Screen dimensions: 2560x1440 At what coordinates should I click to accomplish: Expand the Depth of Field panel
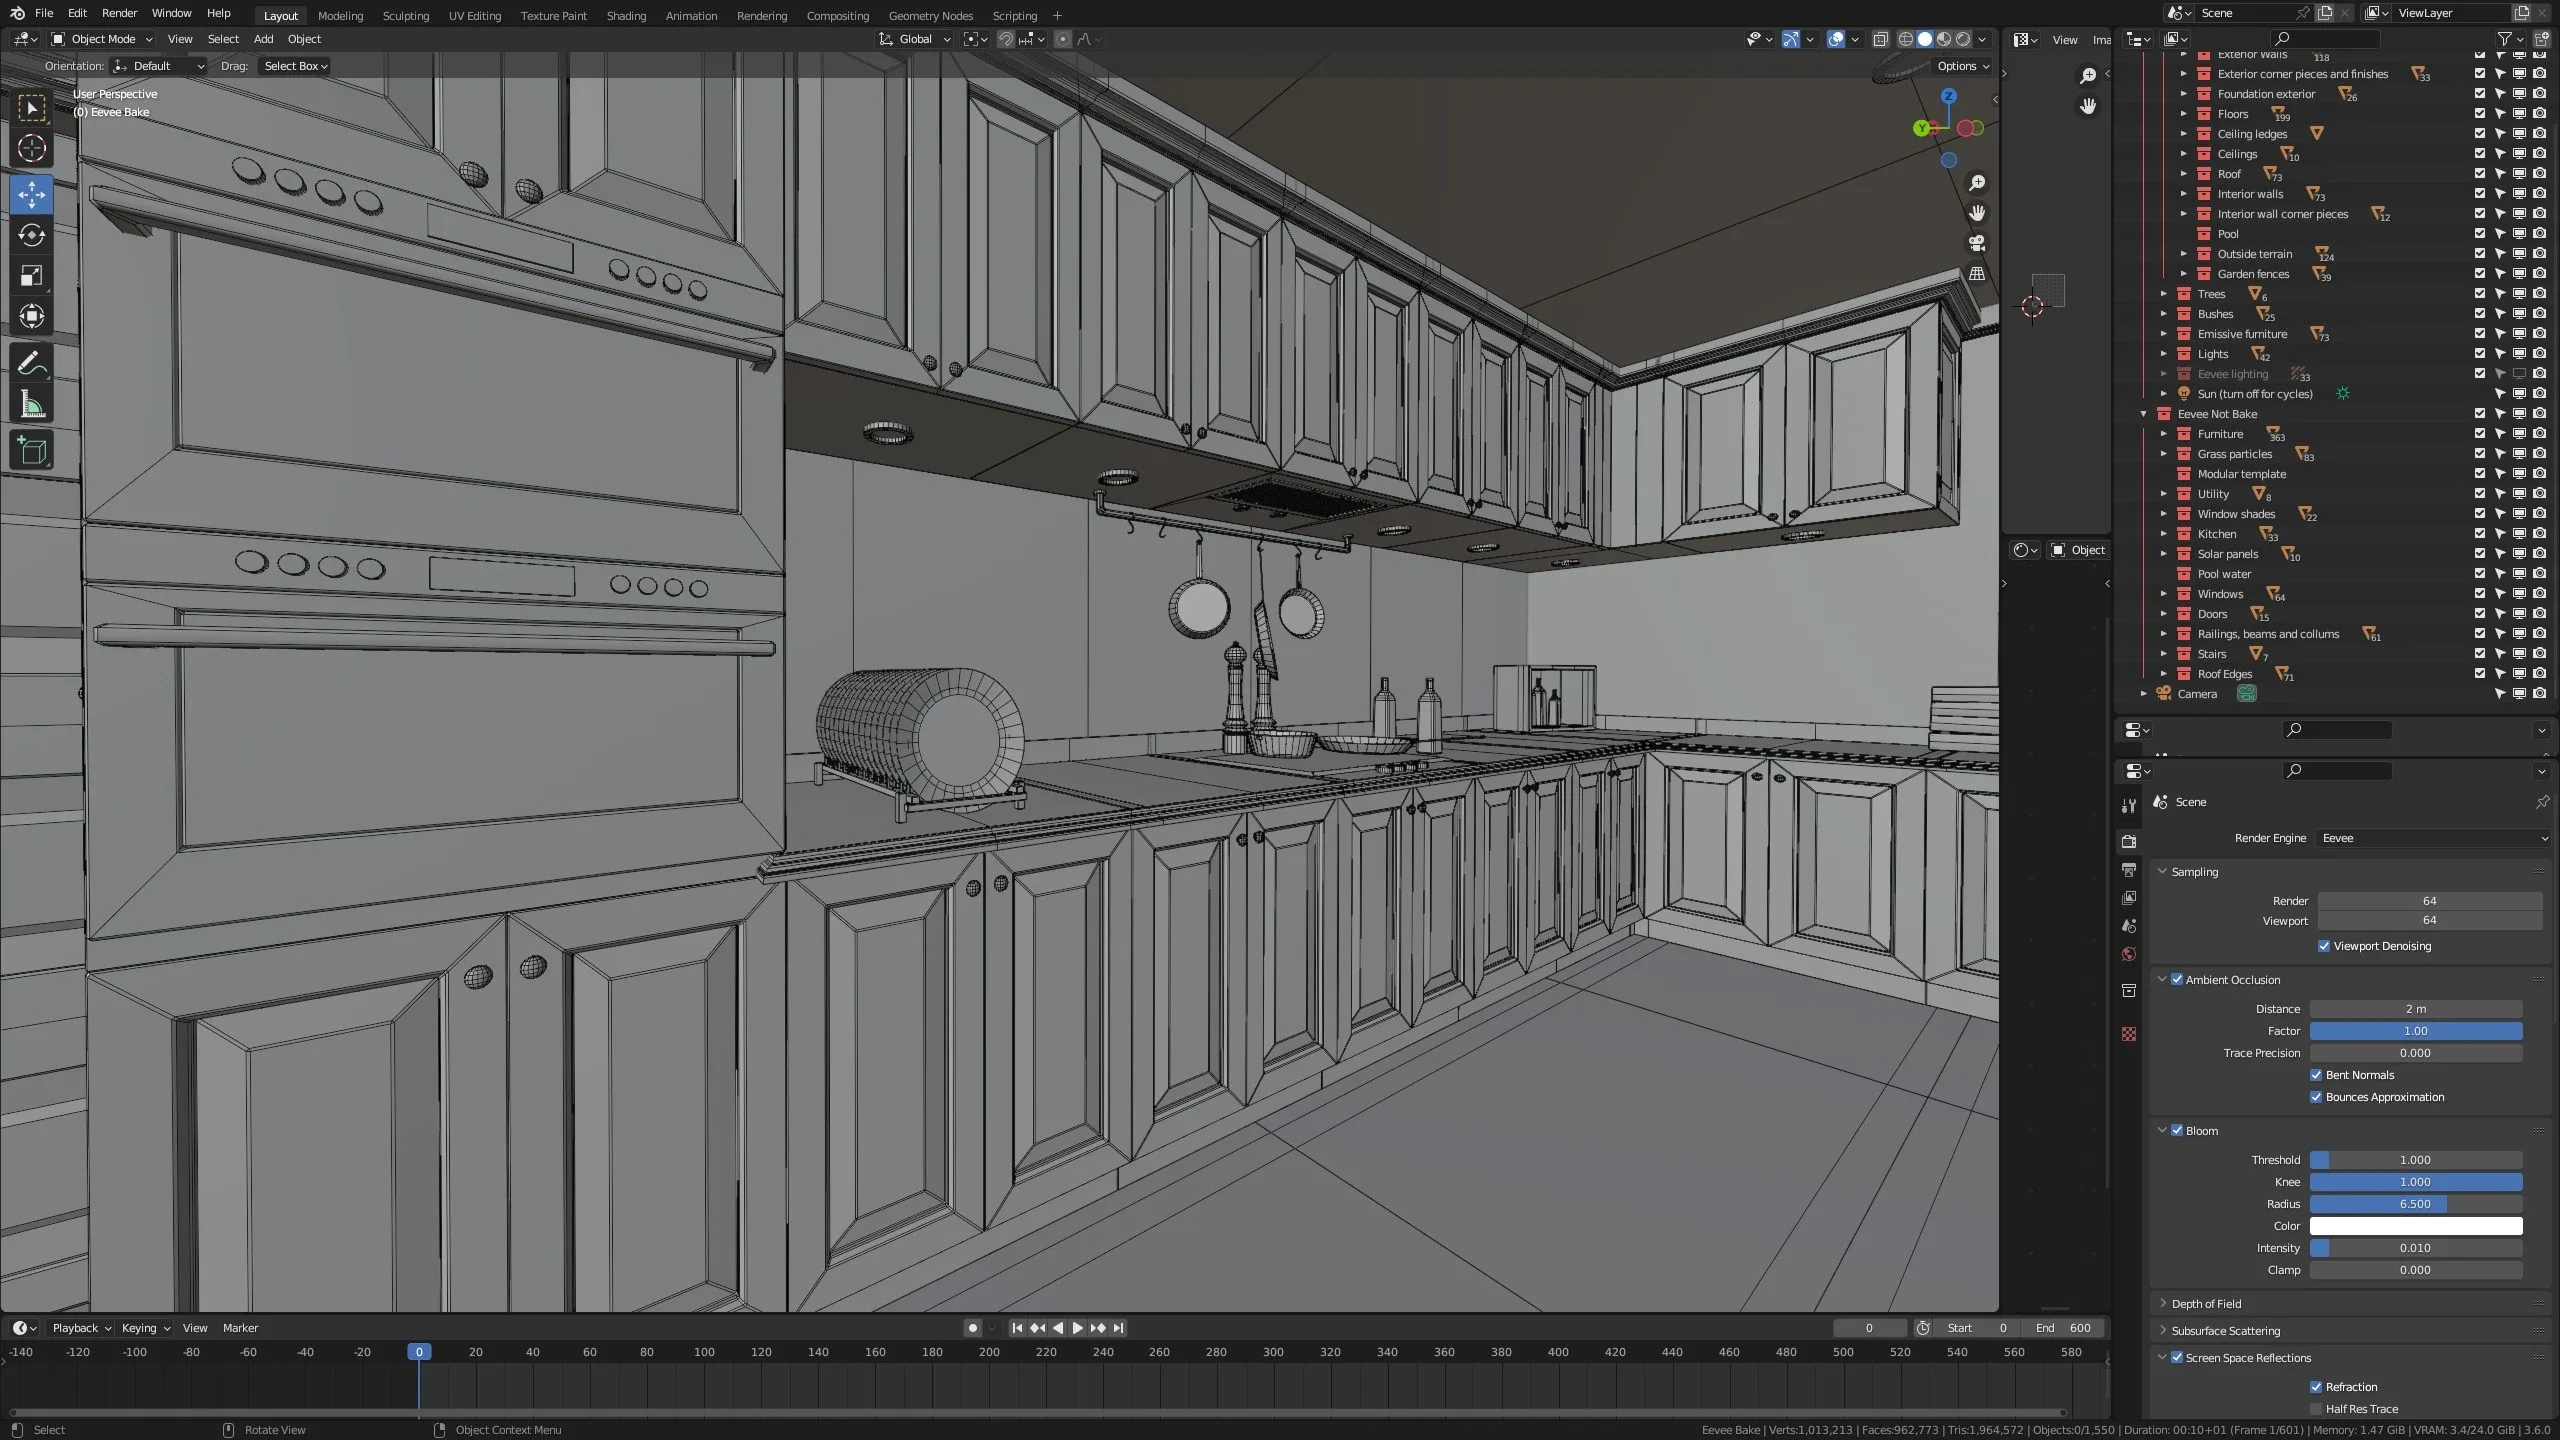[x=2206, y=1303]
